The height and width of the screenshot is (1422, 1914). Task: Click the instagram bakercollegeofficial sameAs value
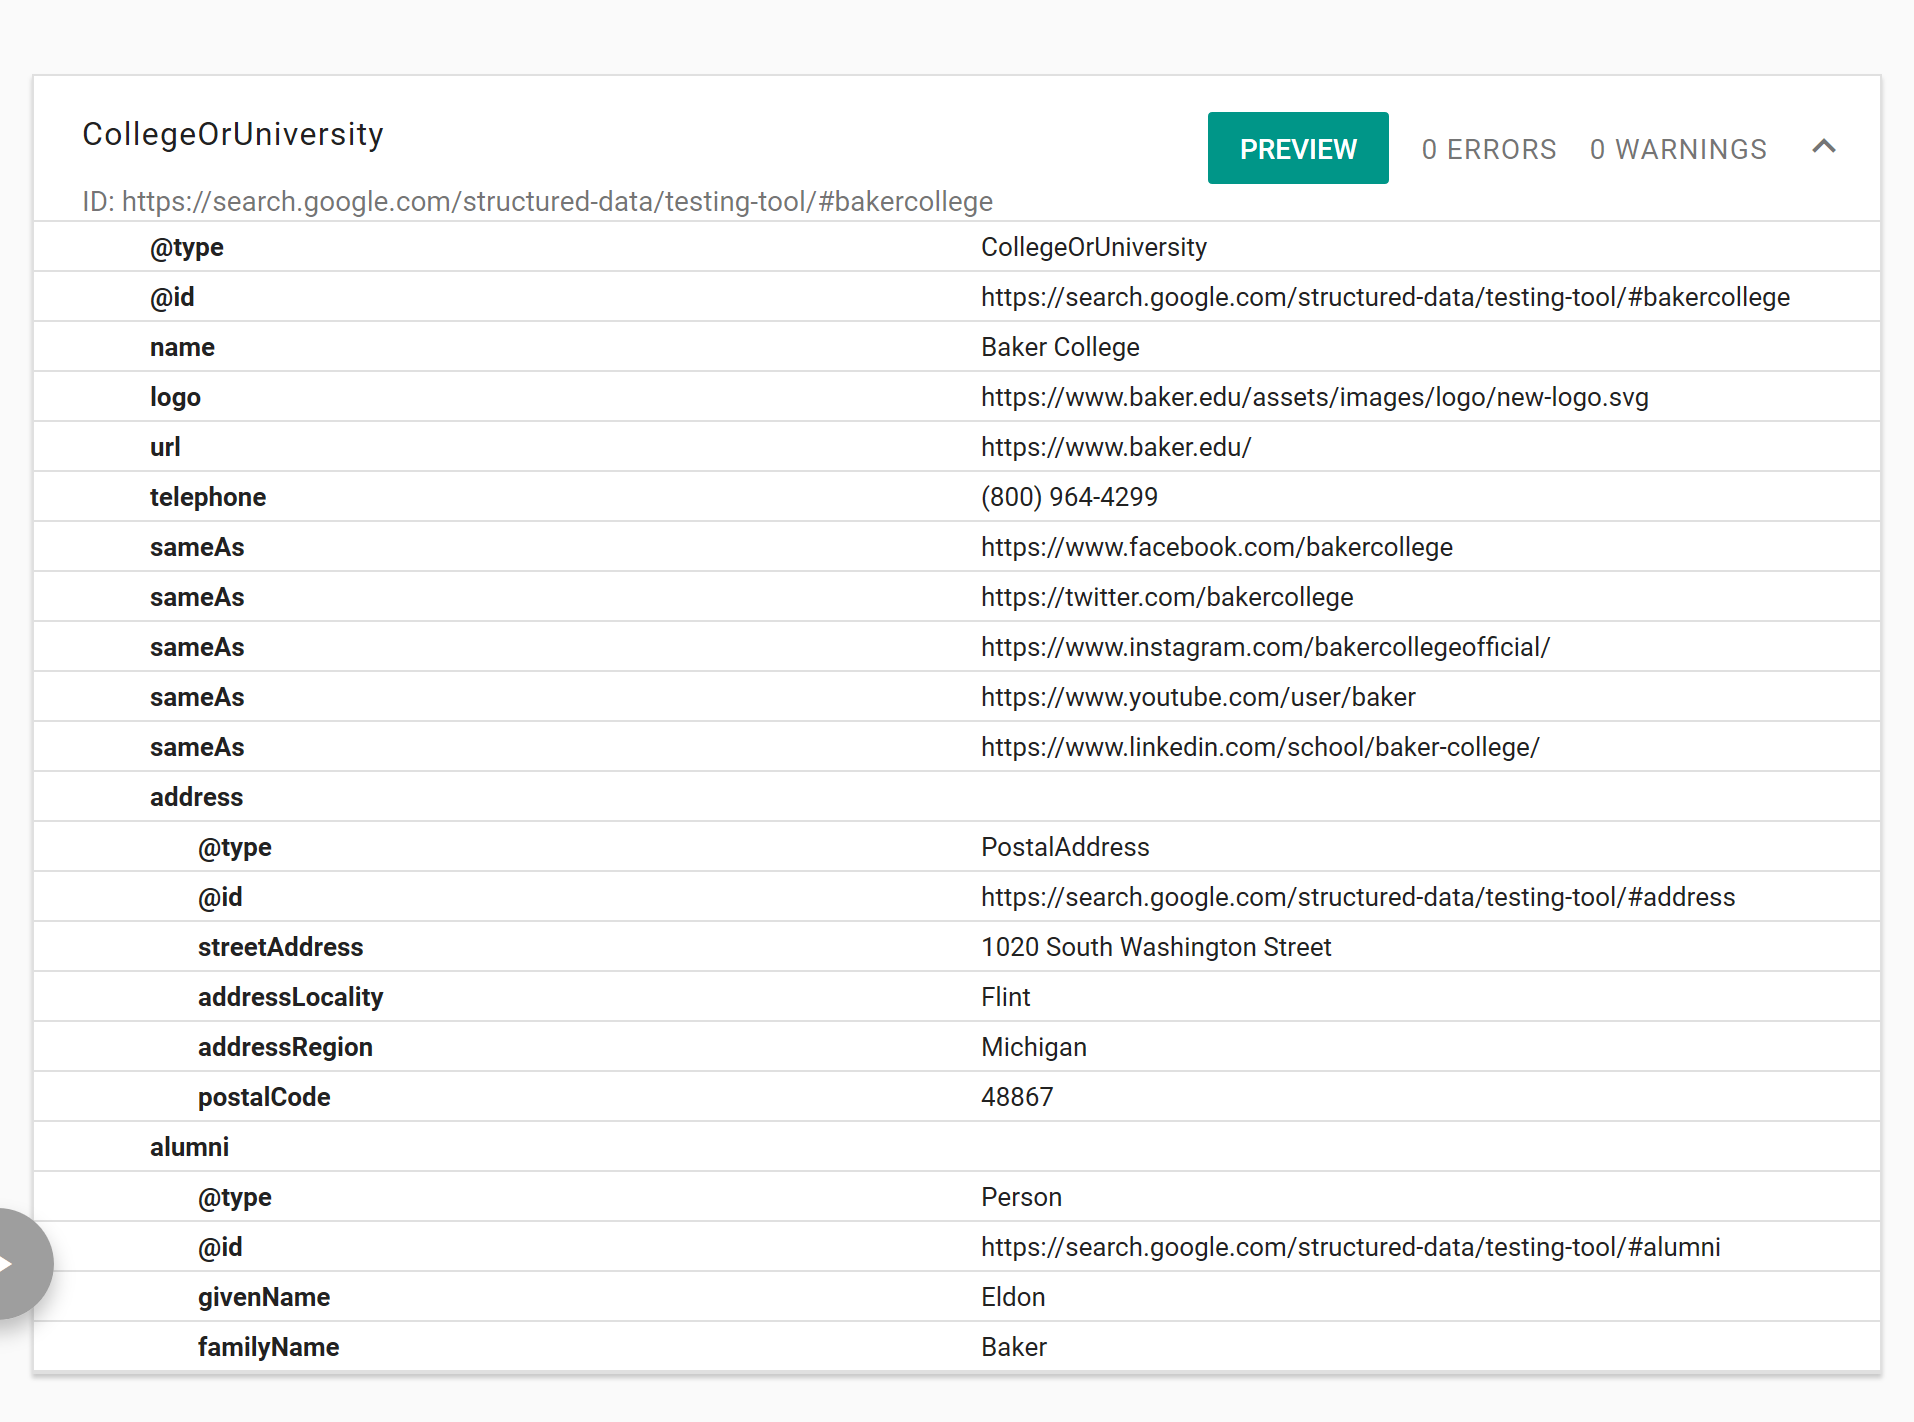tap(1265, 647)
